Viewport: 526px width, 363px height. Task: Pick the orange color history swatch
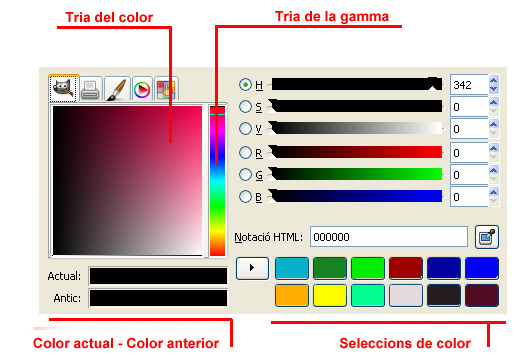pyautogui.click(x=292, y=296)
